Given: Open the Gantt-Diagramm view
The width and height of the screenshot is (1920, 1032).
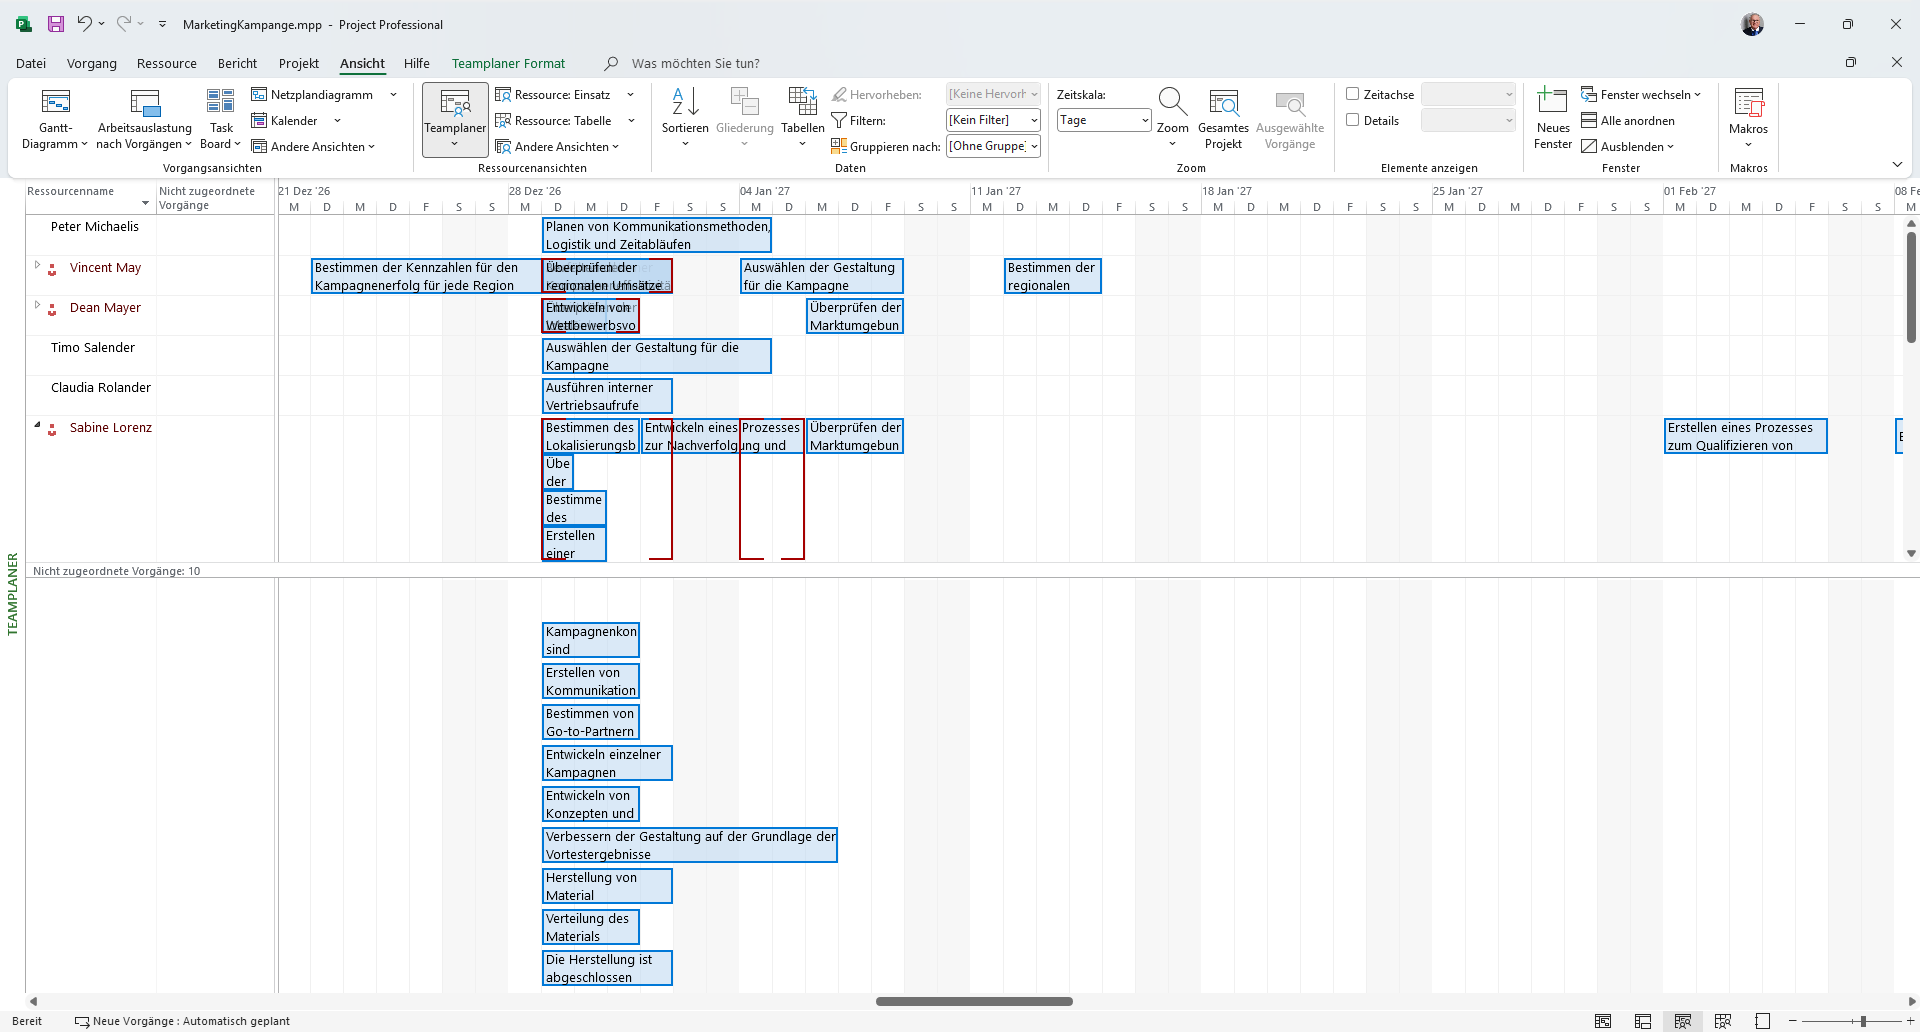Looking at the screenshot, I should coord(55,120).
